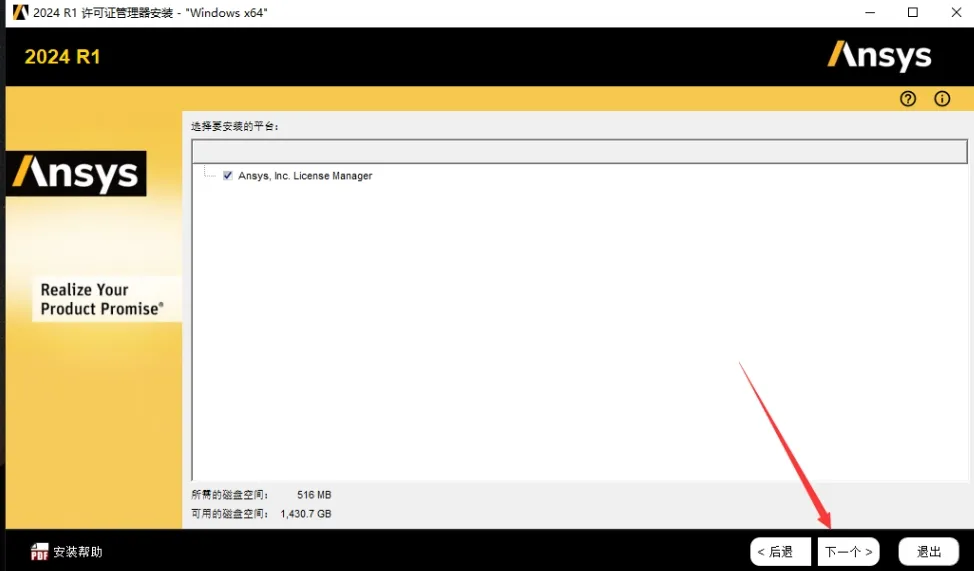Click the 退出 (Exit) button
This screenshot has height=571, width=974.
[x=929, y=551]
